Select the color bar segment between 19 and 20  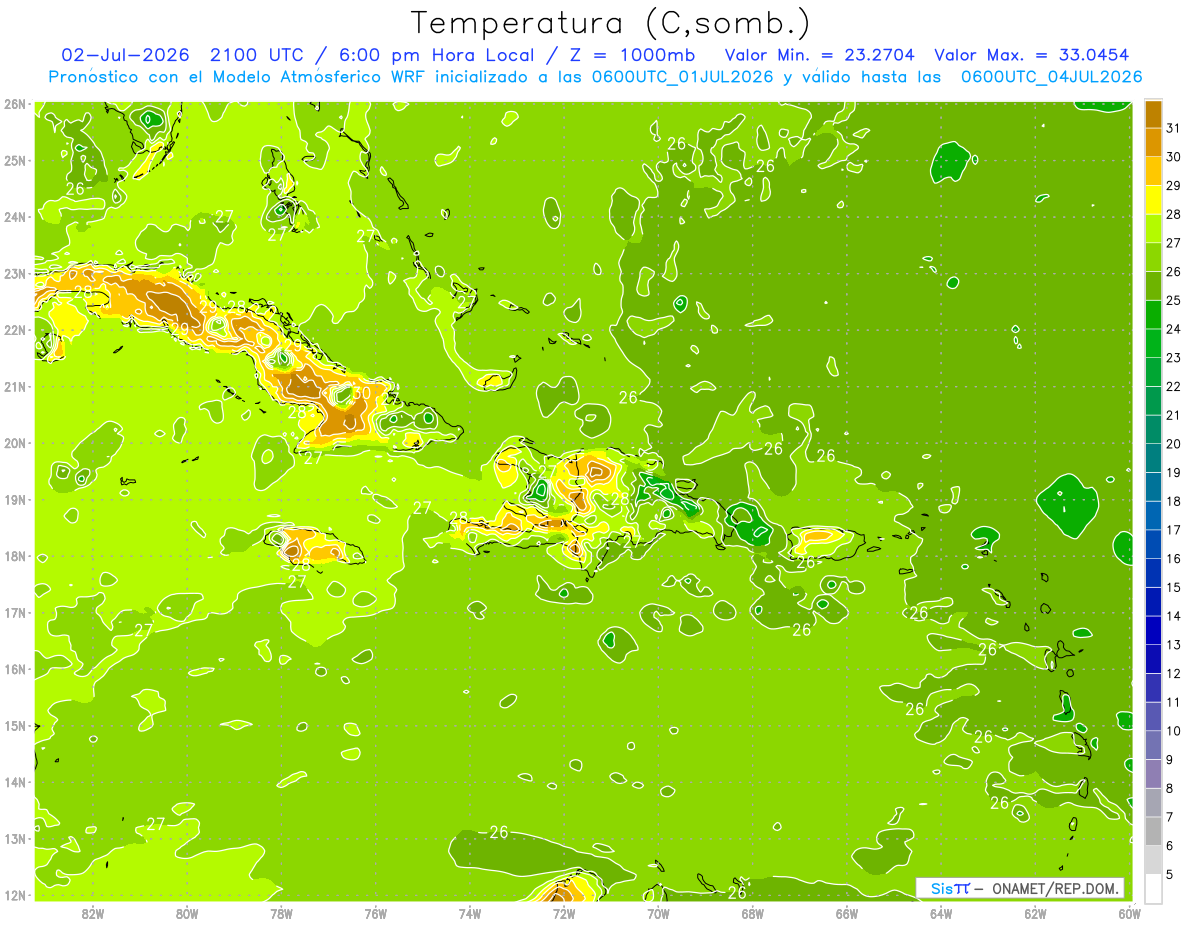click(1153, 458)
